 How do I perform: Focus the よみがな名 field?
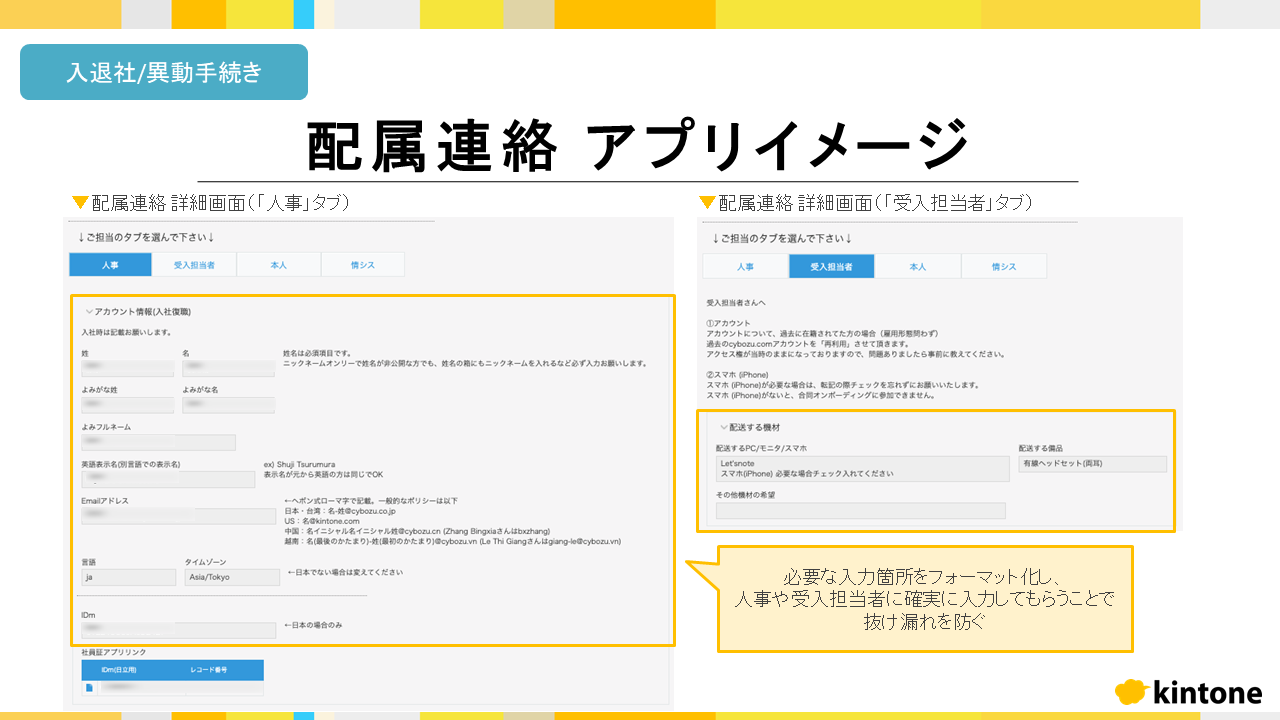pos(229,405)
